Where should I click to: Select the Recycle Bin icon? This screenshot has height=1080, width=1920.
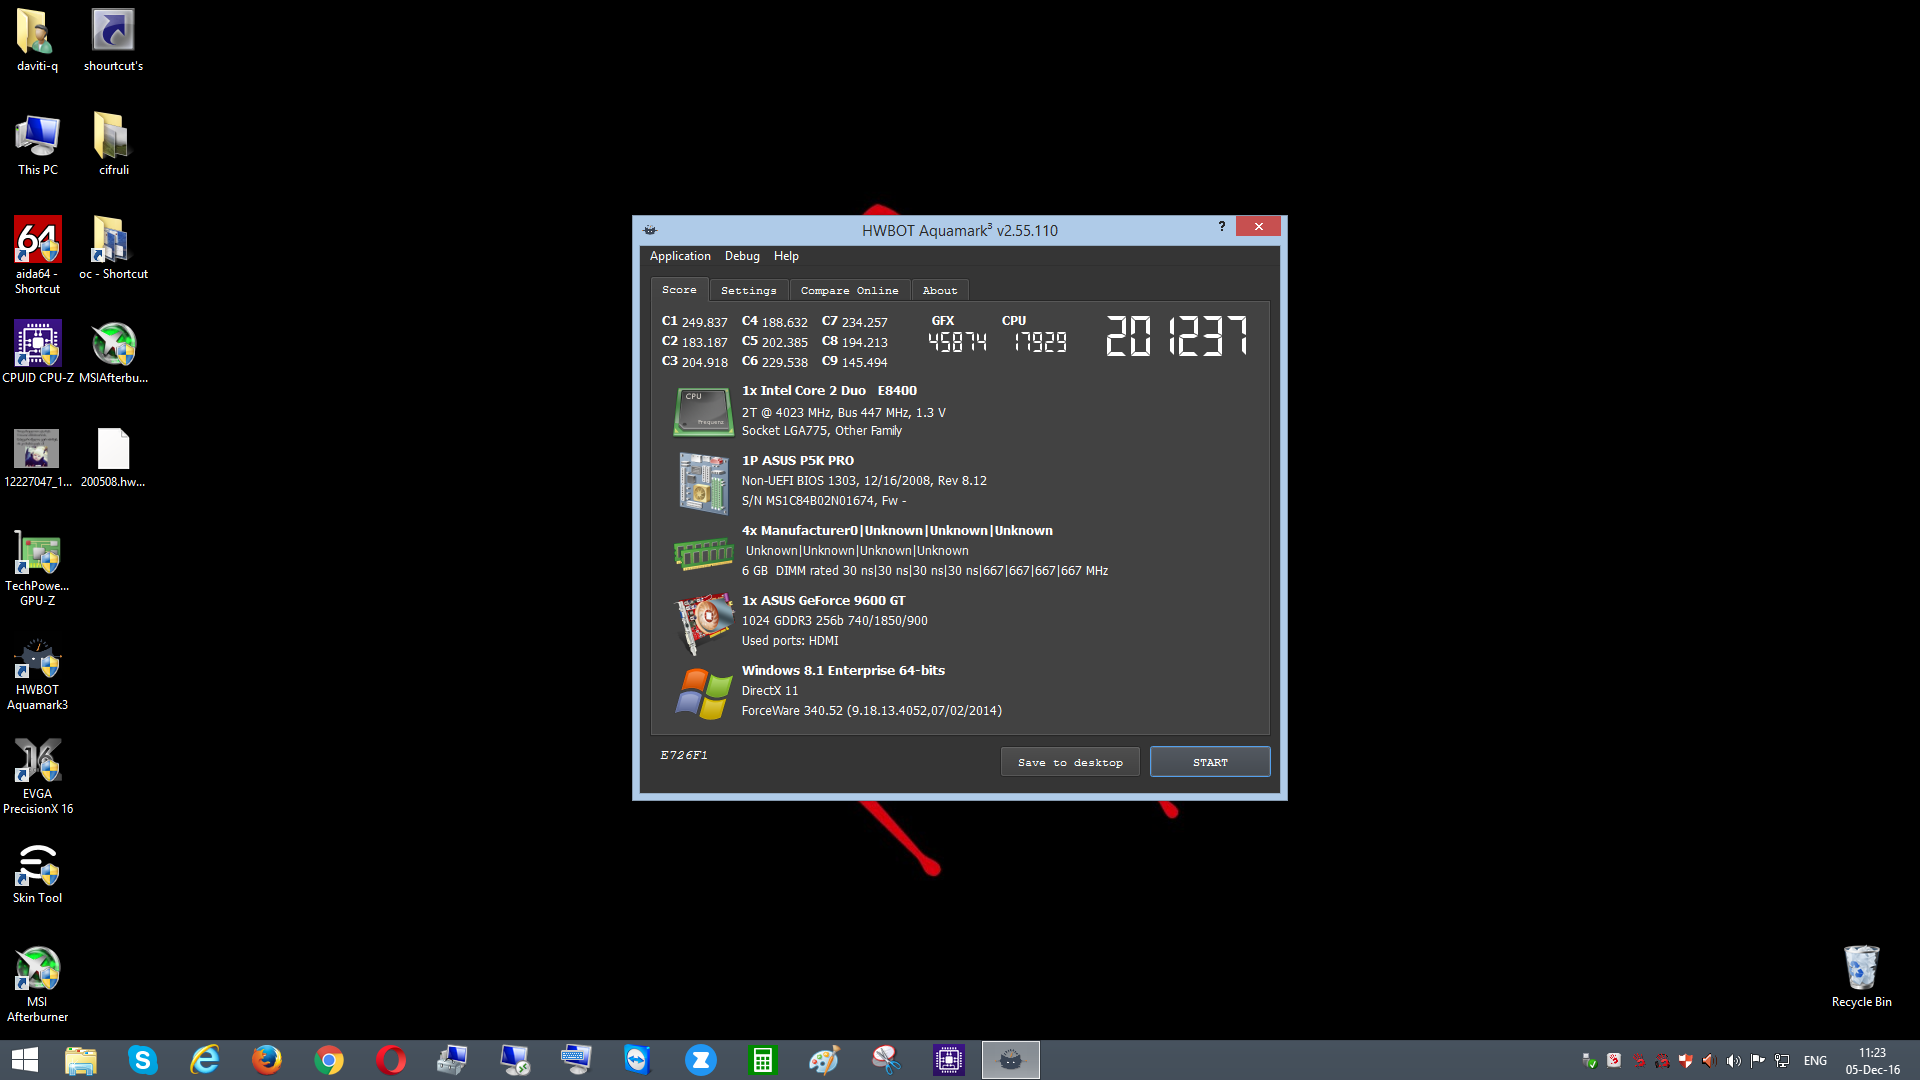(x=1861, y=977)
